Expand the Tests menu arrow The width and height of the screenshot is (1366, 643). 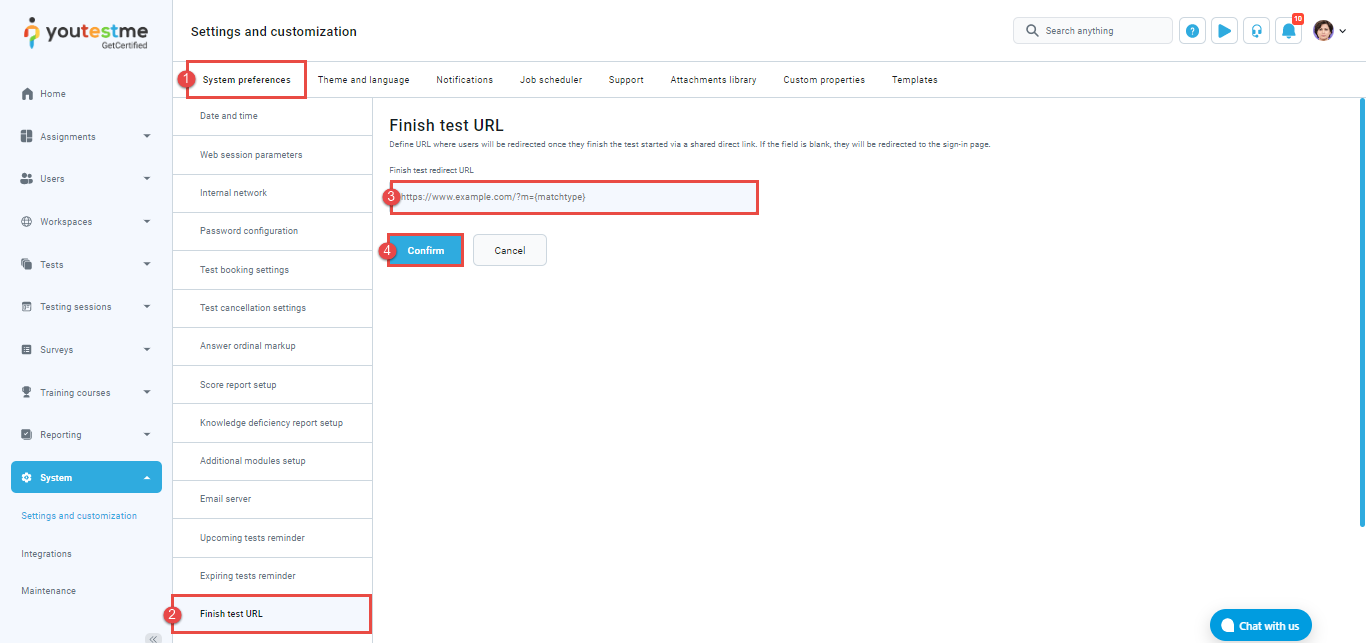pos(147,265)
